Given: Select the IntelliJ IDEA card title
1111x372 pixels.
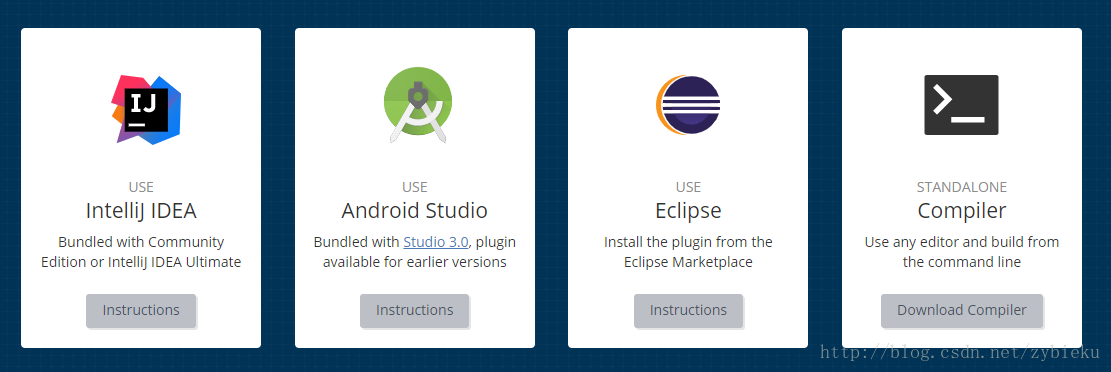Looking at the screenshot, I should (x=141, y=210).
